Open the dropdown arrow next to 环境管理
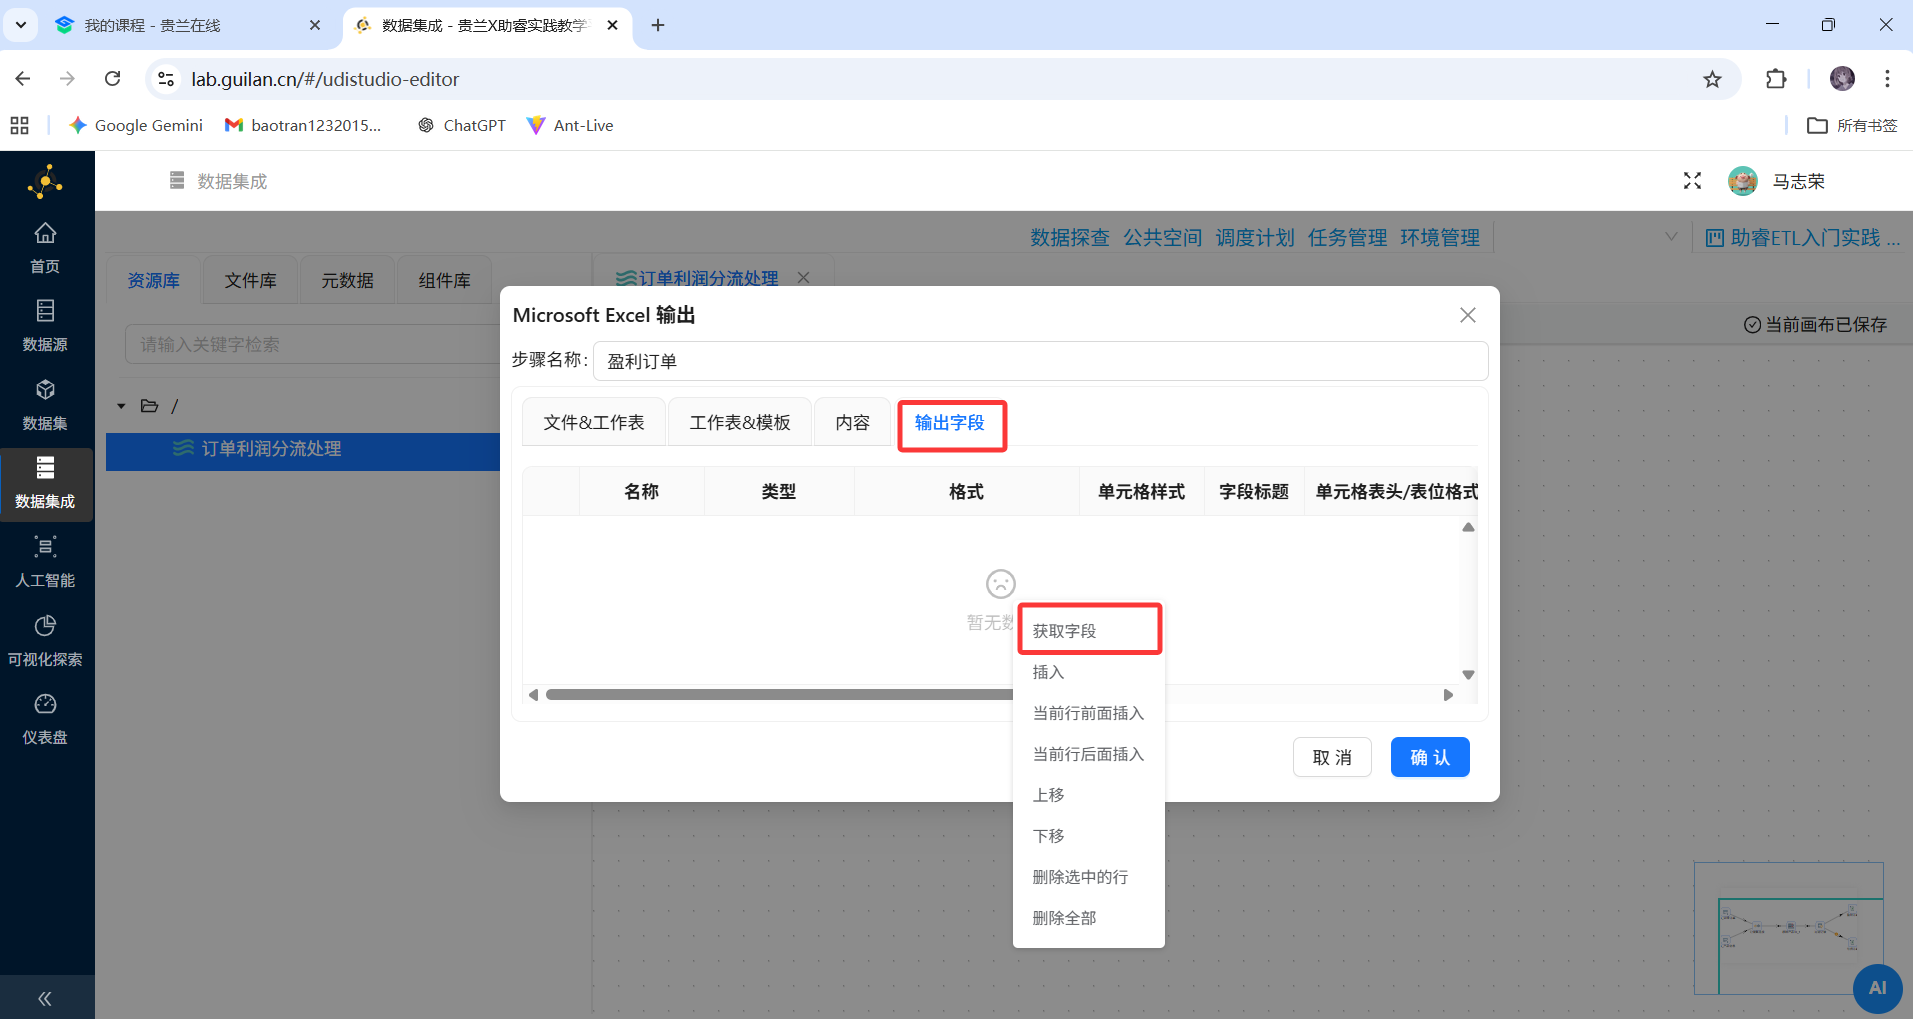1913x1019 pixels. pyautogui.click(x=1669, y=237)
